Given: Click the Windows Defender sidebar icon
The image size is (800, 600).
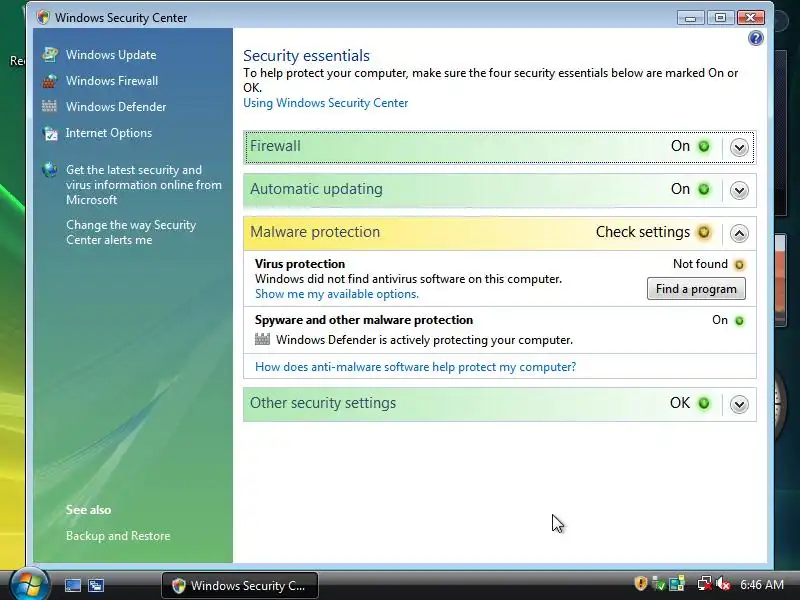Looking at the screenshot, I should pyautogui.click(x=49, y=106).
